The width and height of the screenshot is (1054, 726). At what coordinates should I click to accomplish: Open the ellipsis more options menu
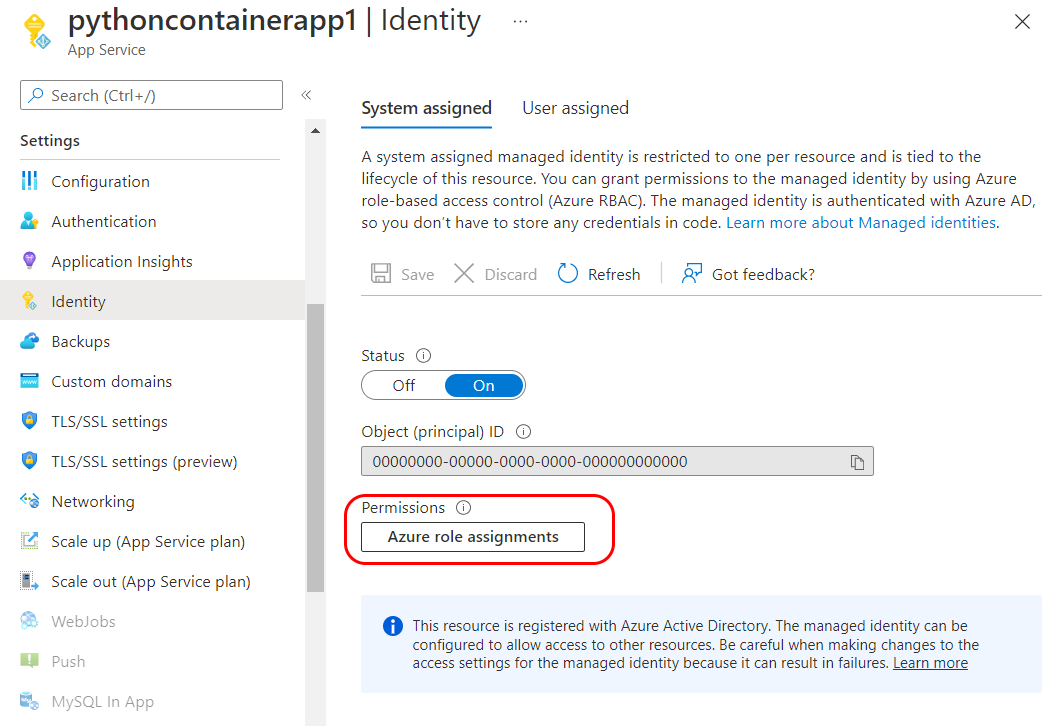pyautogui.click(x=520, y=22)
